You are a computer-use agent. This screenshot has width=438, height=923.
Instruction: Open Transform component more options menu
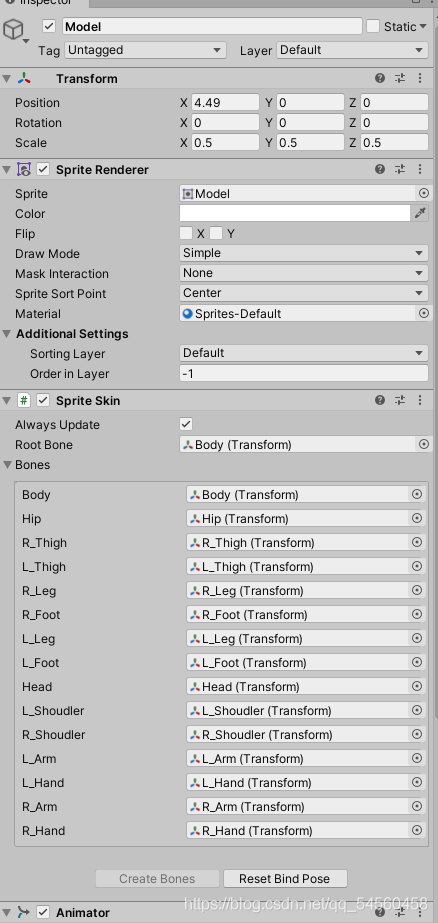point(420,78)
